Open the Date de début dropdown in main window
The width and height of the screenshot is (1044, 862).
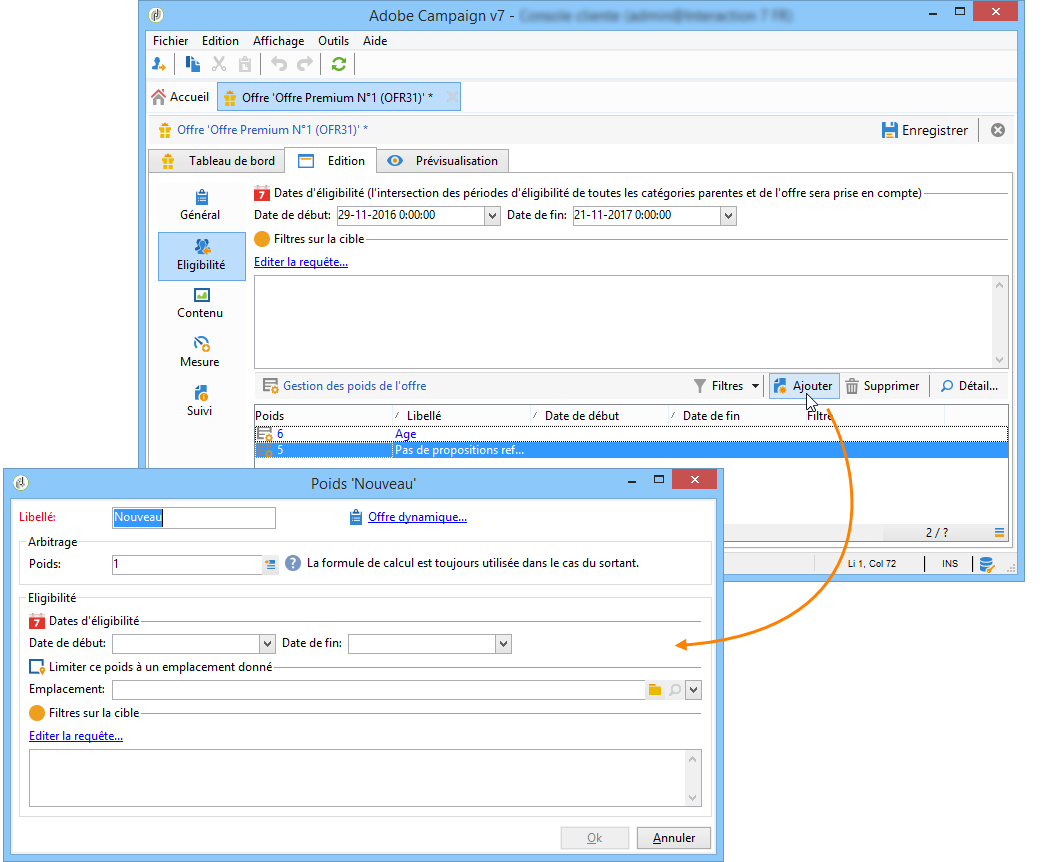[x=492, y=216]
